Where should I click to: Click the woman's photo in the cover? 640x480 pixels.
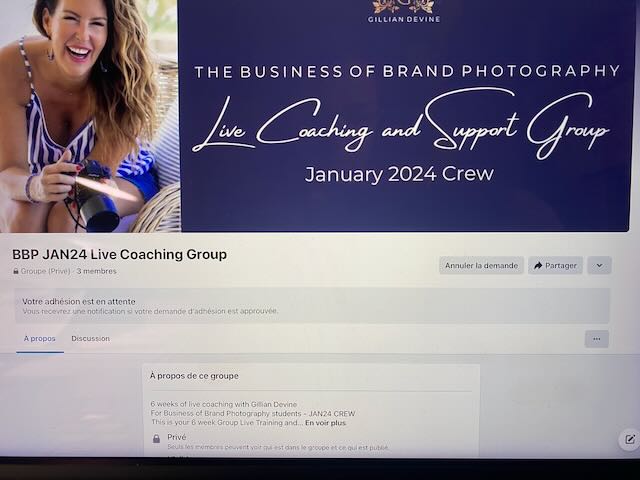tap(90, 116)
